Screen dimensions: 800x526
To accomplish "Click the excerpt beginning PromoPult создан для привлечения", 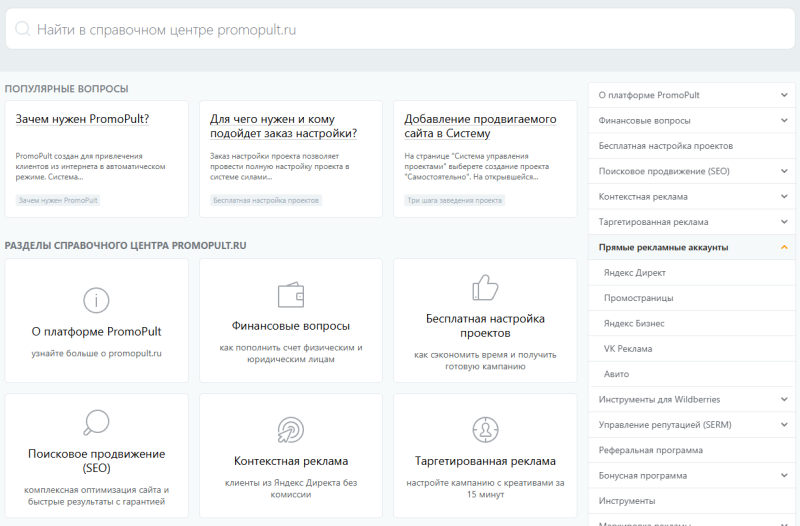I will (x=90, y=166).
